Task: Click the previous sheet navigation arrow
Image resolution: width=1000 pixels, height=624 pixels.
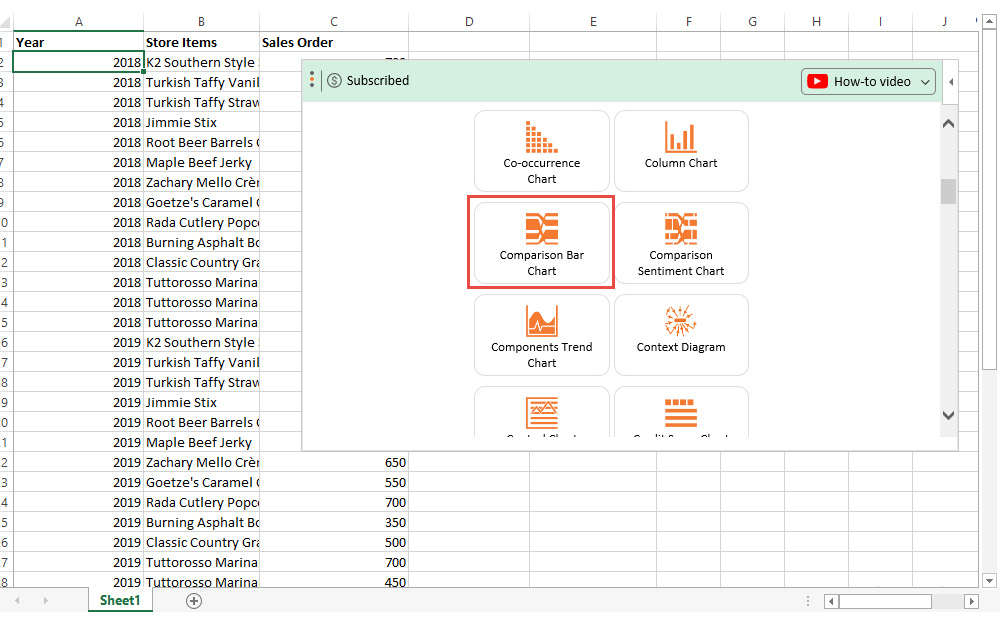Action: 17,600
